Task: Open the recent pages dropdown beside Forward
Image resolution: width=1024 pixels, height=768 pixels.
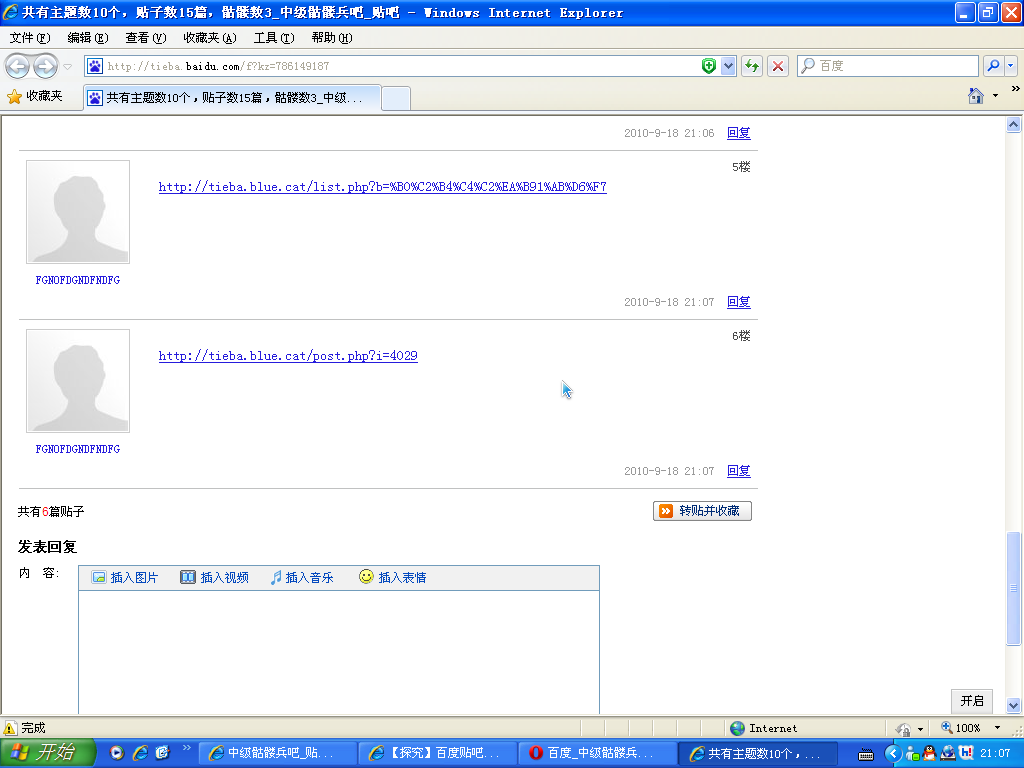Action: pyautogui.click(x=67, y=67)
